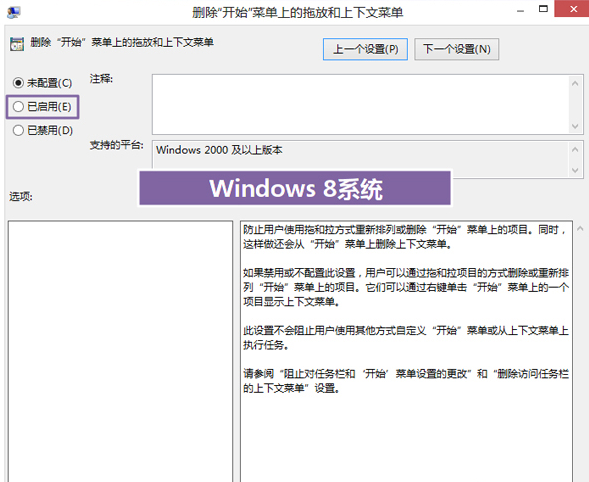The width and height of the screenshot is (589, 482).
Task: Click the help description scroll up arrow
Action: pyautogui.click(x=580, y=228)
